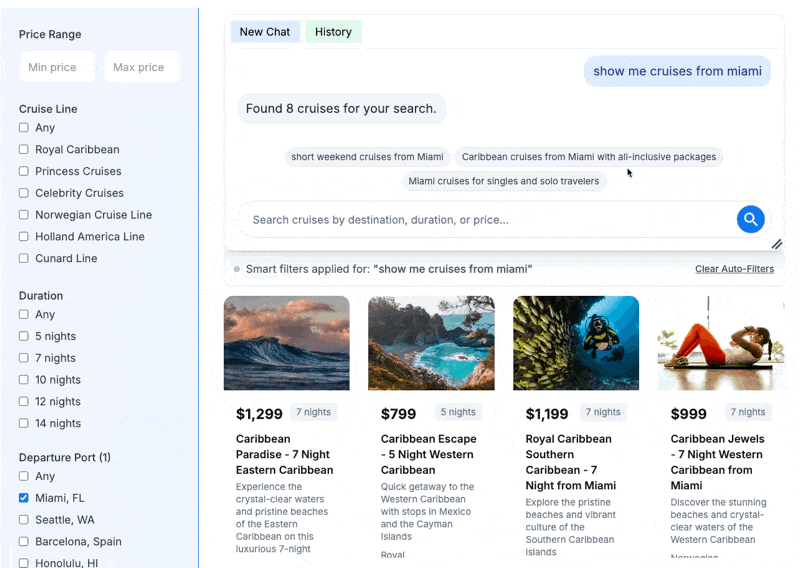Check the Royal Caribbean cruise line box
This screenshot has width=800, height=568.
point(24,150)
